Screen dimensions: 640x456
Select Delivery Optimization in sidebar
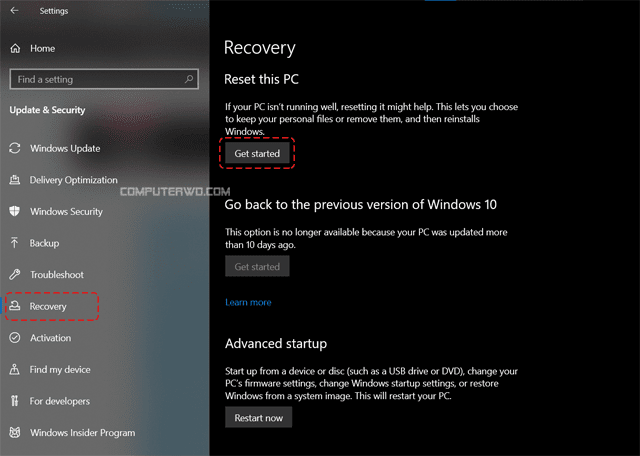pyautogui.click(x=73, y=180)
